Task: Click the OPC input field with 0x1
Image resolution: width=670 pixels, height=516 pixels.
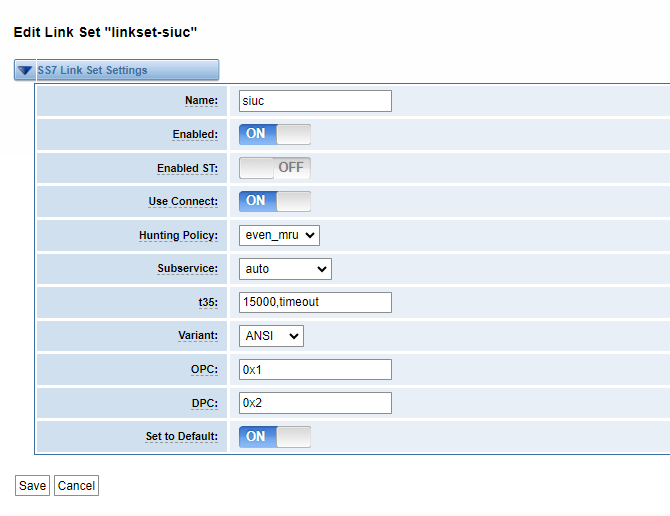Action: click(315, 369)
